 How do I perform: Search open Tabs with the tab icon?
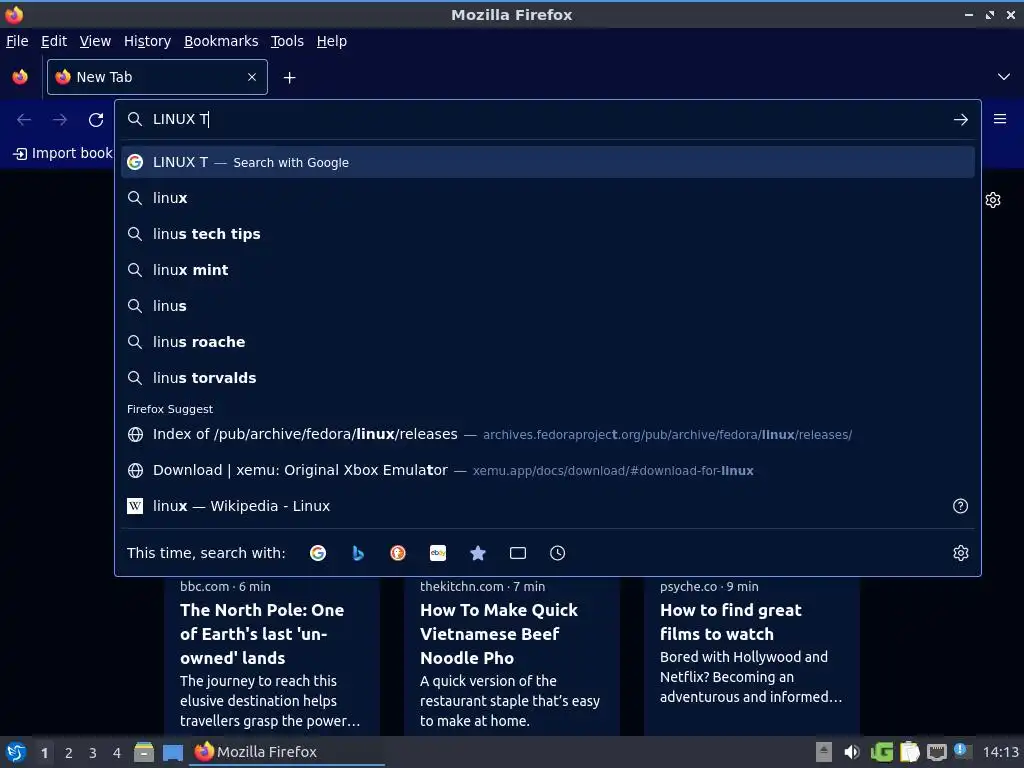(517, 553)
